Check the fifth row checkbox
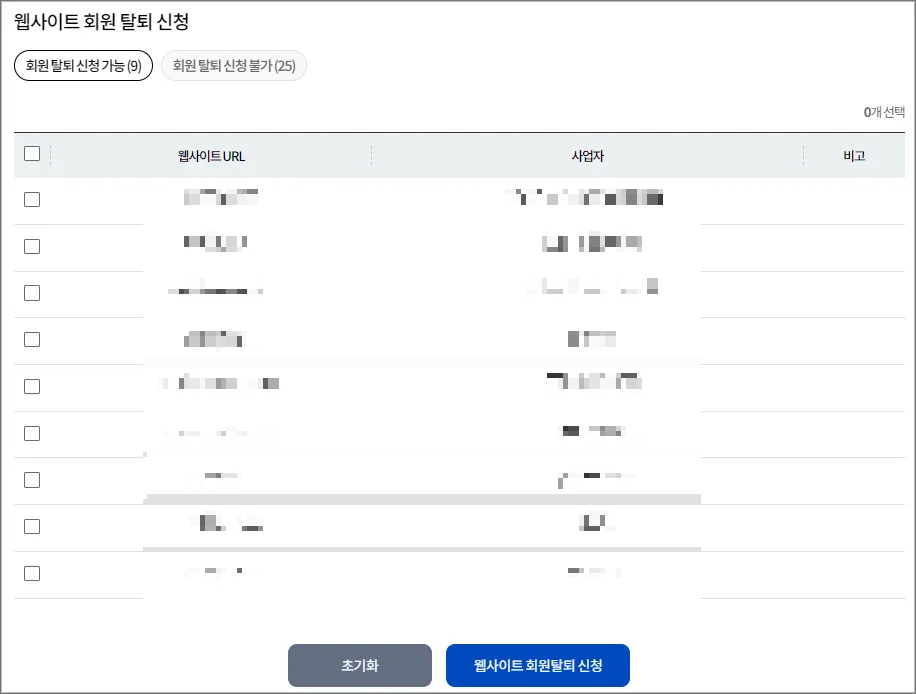This screenshot has height=694, width=916. coord(31,387)
